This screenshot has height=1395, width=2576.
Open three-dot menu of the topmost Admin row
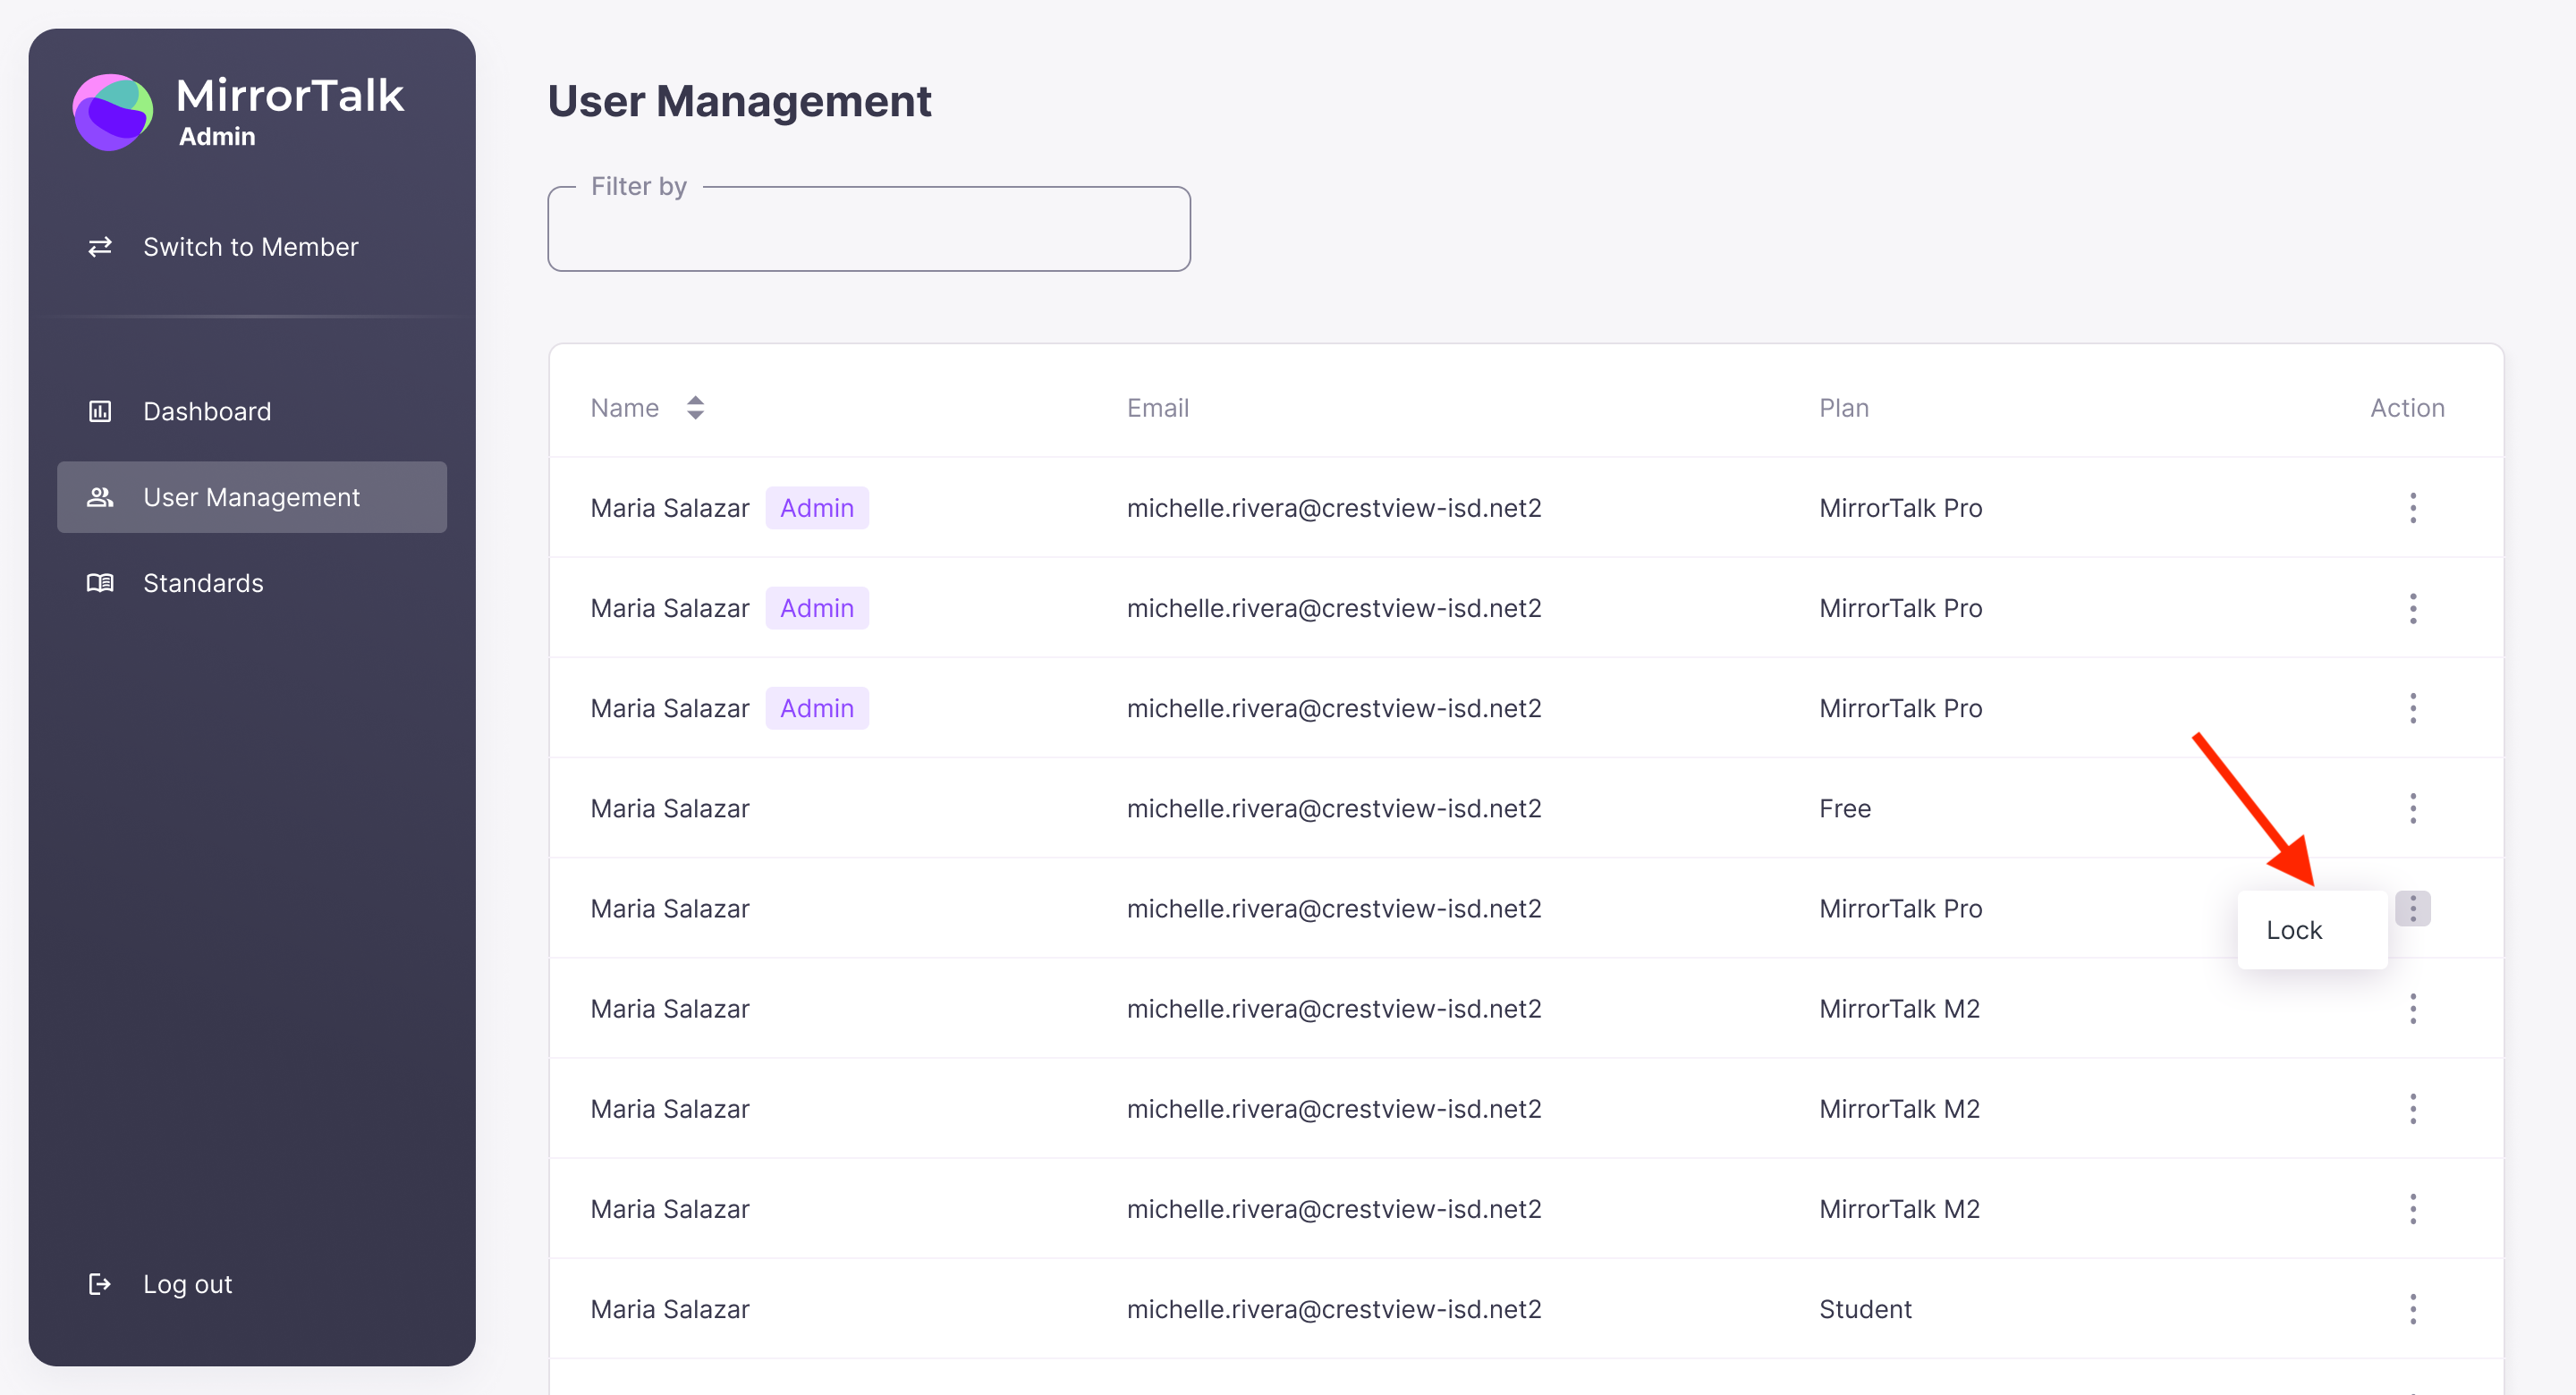tap(2413, 508)
